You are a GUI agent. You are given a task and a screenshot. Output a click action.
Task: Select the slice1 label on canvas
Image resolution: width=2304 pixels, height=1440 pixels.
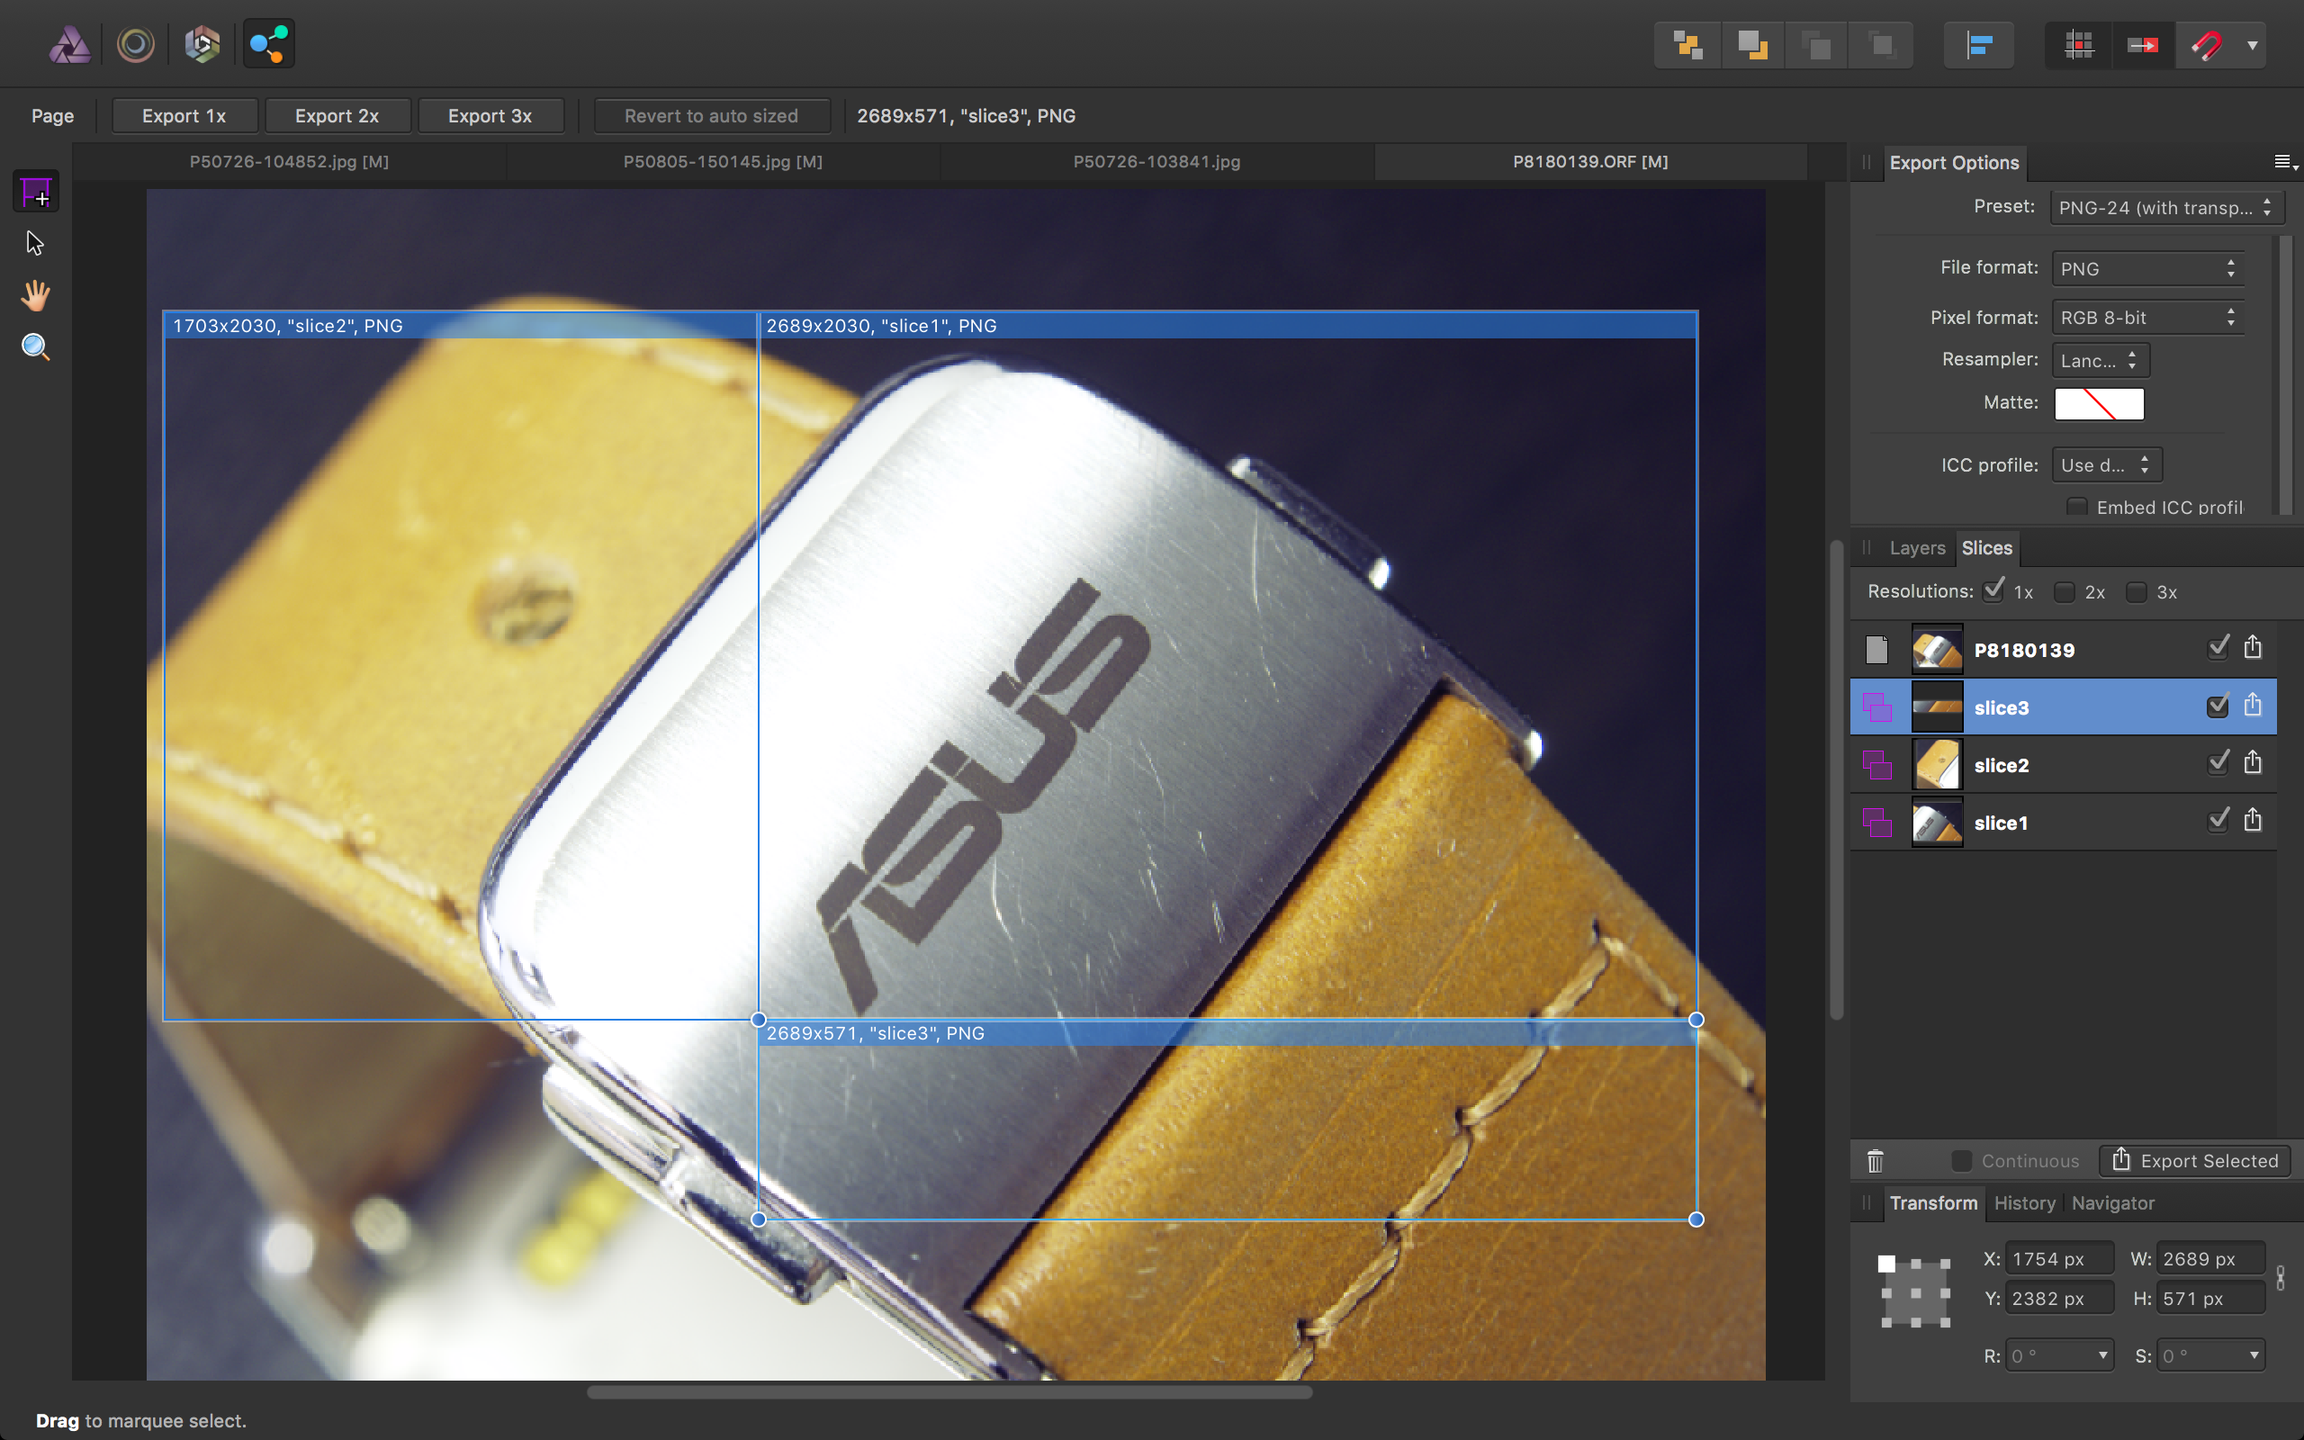click(881, 326)
